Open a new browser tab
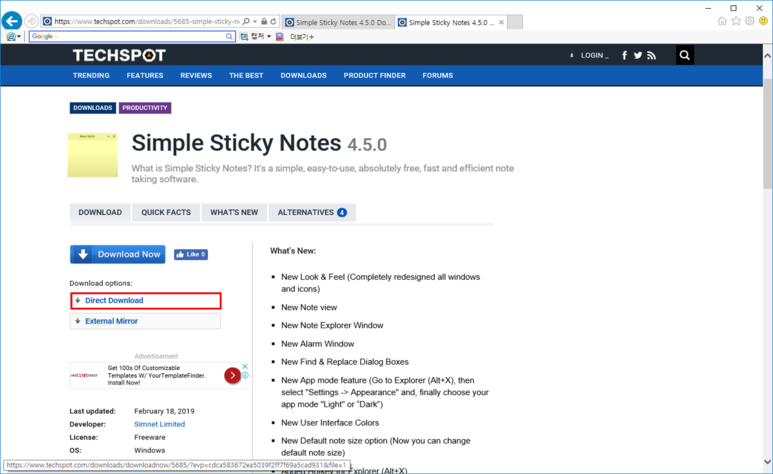 point(515,22)
